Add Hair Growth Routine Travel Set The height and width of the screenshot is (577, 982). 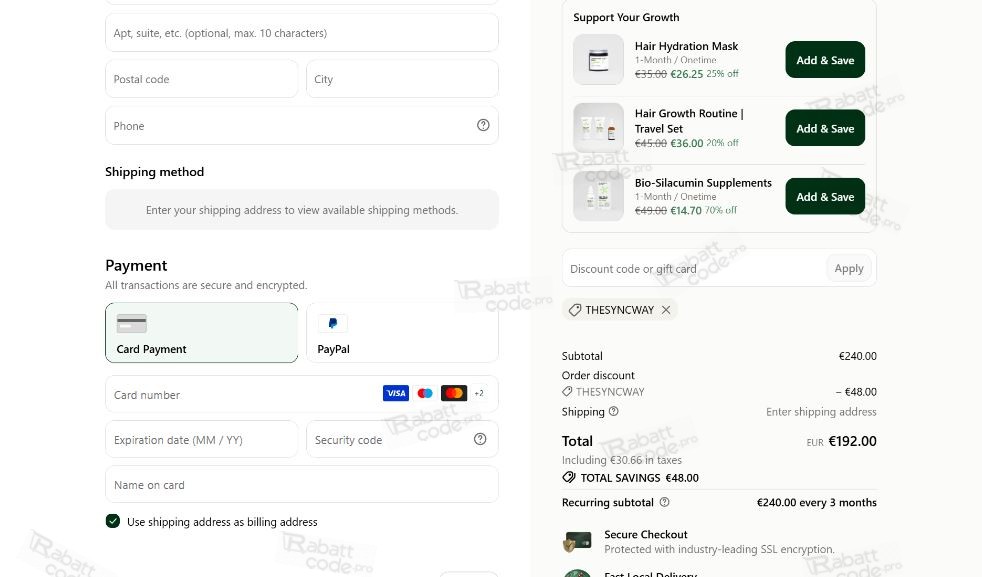click(825, 128)
